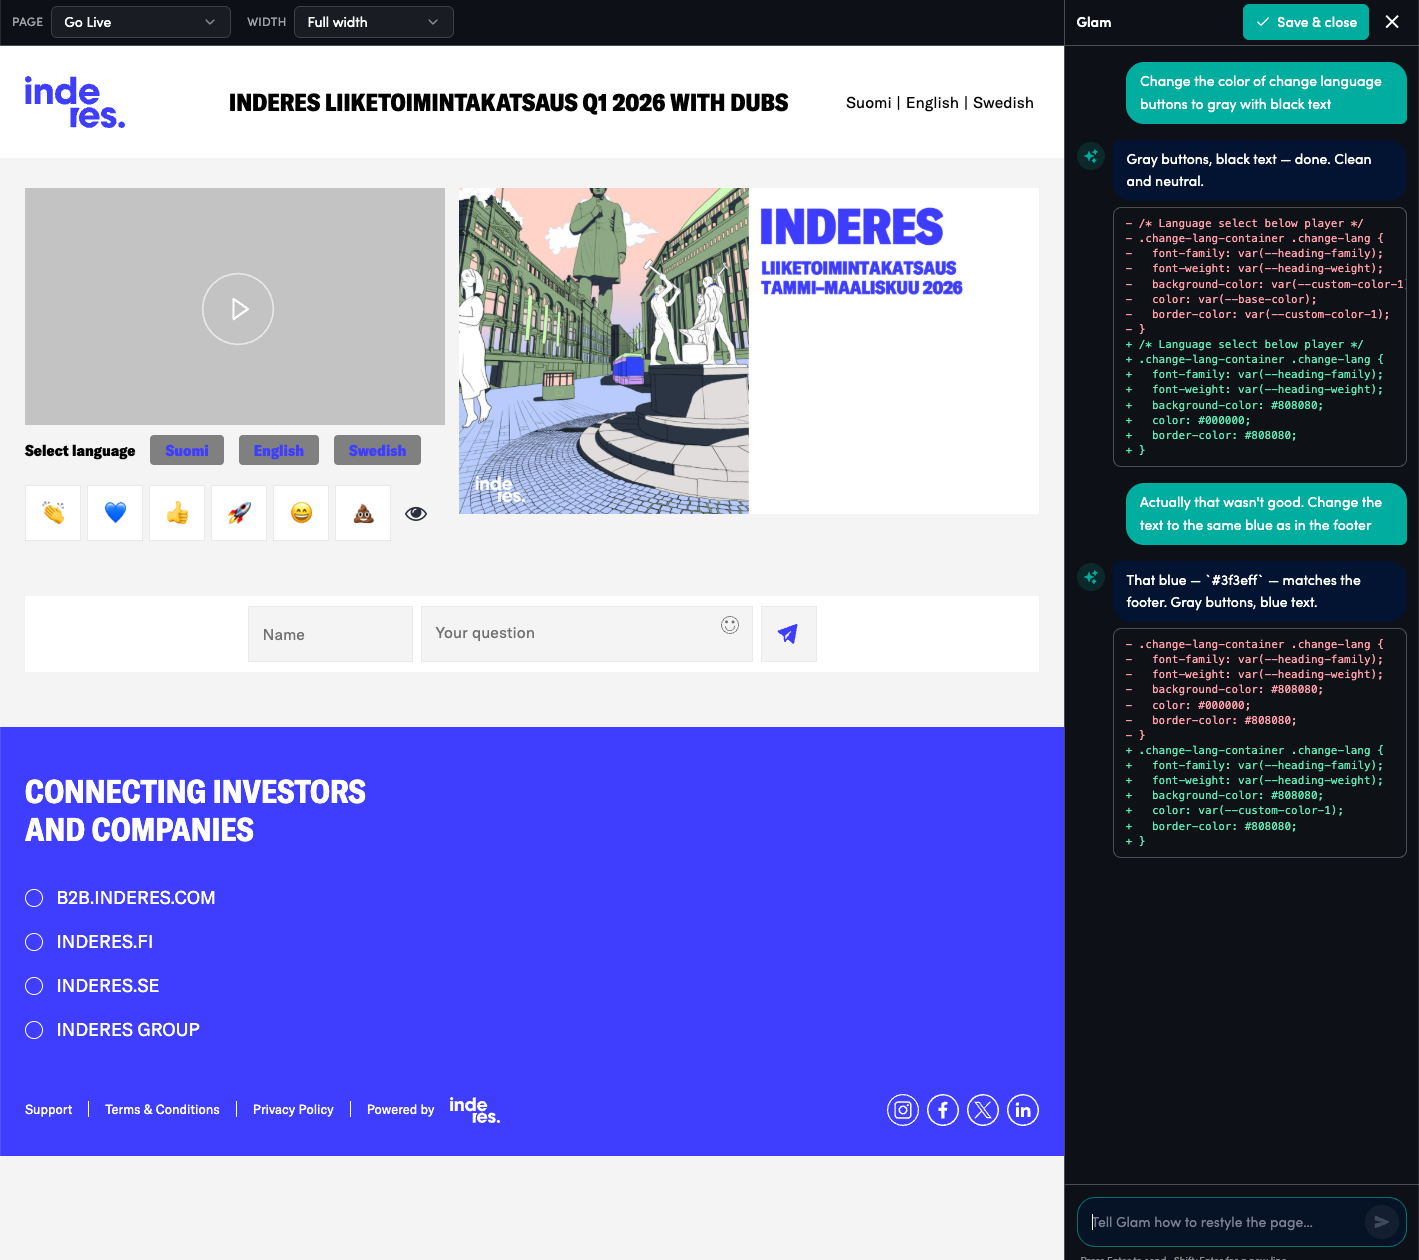Screen dimensions: 1419x1260
Task: Click Glam sparkle avatar beside 'Gray buttons' reply
Action: point(1091,156)
